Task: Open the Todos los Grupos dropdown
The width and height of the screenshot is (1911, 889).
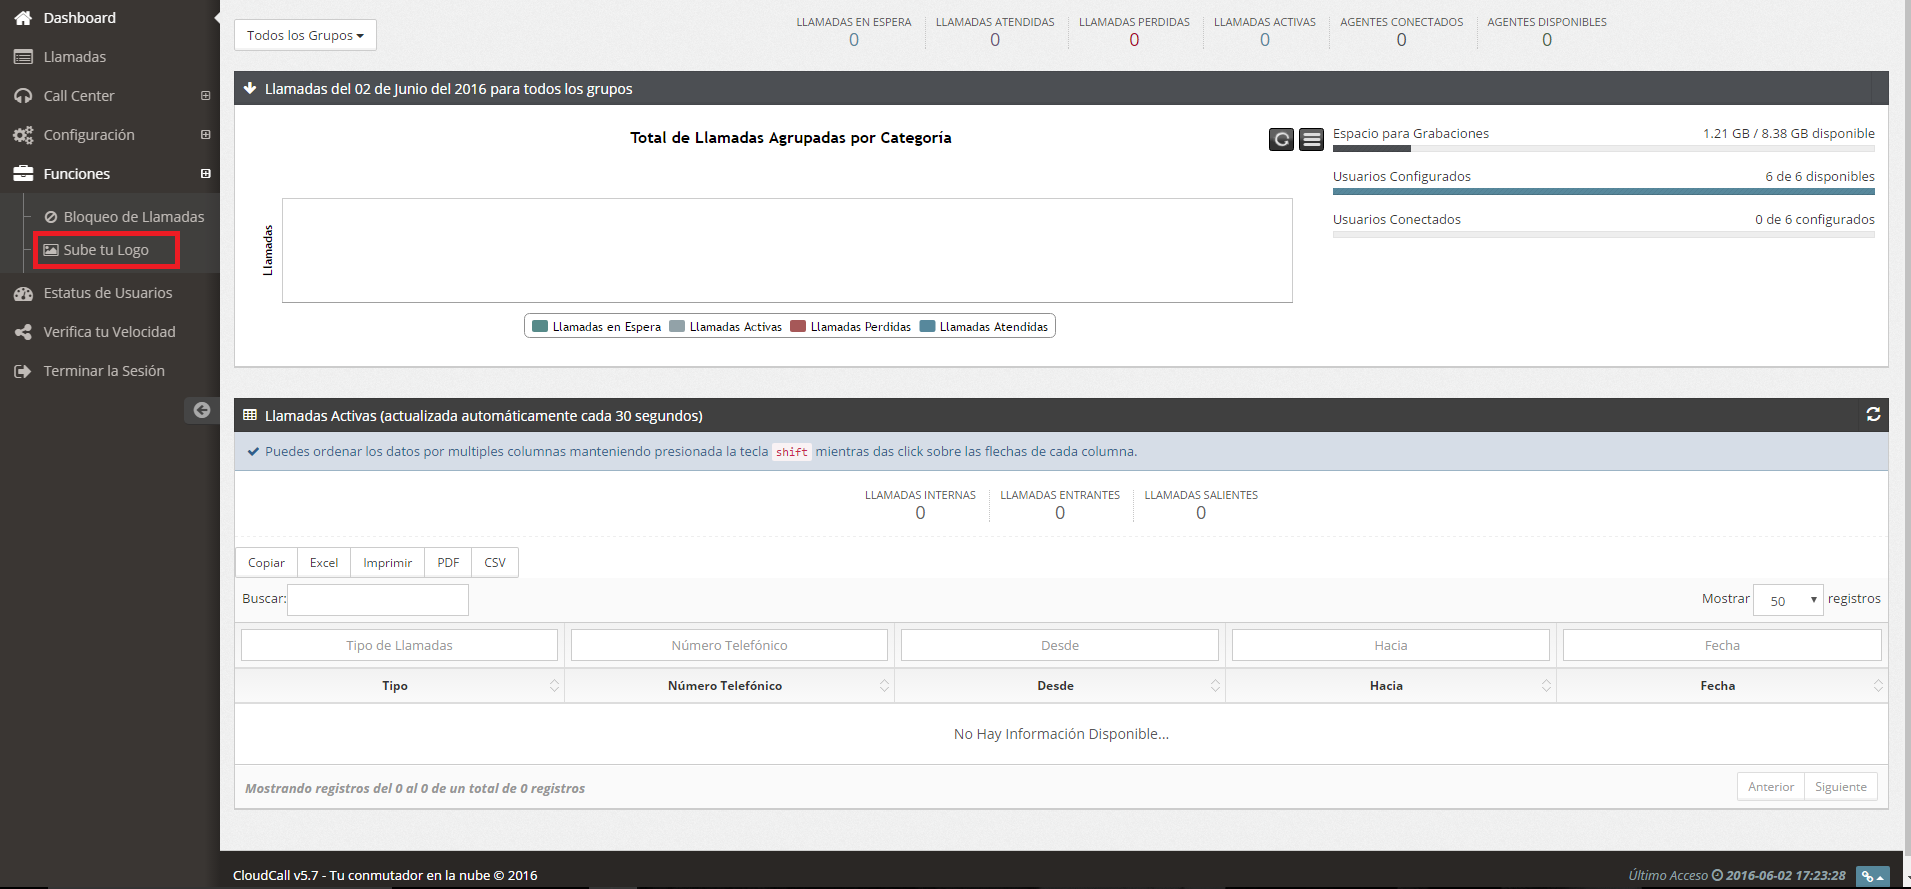Action: click(x=305, y=35)
